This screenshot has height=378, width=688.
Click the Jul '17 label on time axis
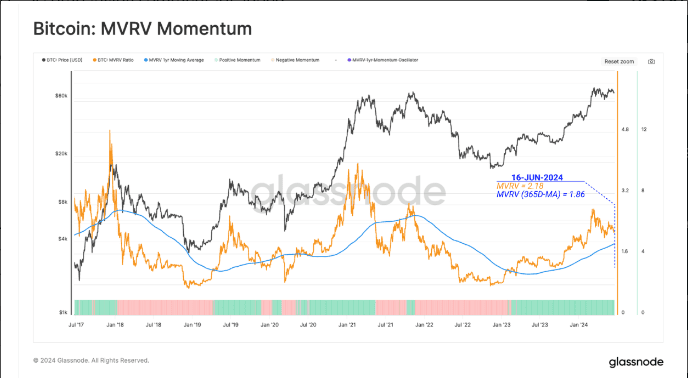(76, 325)
